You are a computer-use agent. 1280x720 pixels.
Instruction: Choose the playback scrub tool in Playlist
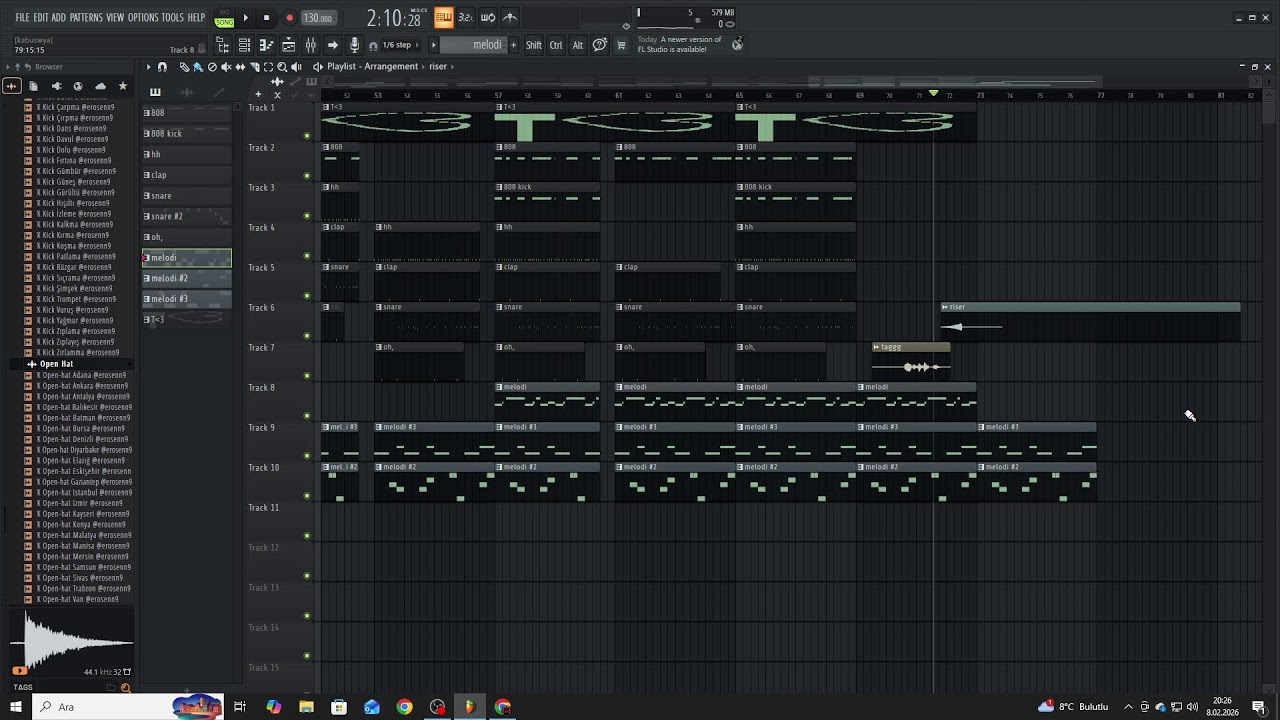click(x=296, y=67)
